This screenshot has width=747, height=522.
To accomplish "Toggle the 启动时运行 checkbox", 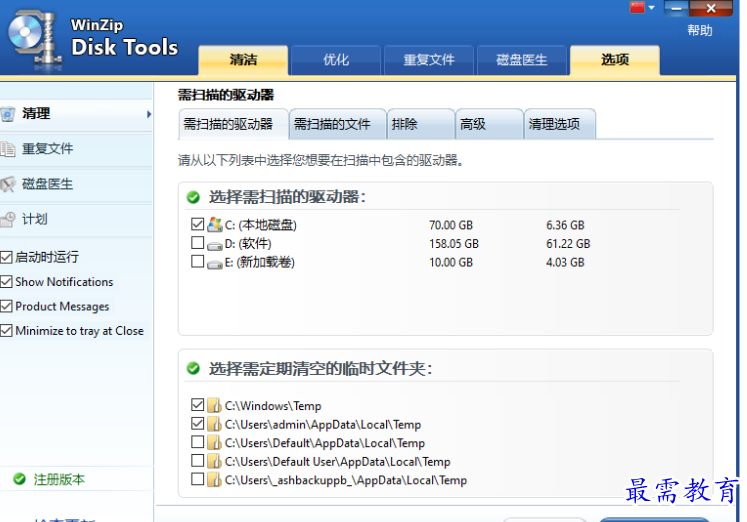I will (x=6, y=257).
